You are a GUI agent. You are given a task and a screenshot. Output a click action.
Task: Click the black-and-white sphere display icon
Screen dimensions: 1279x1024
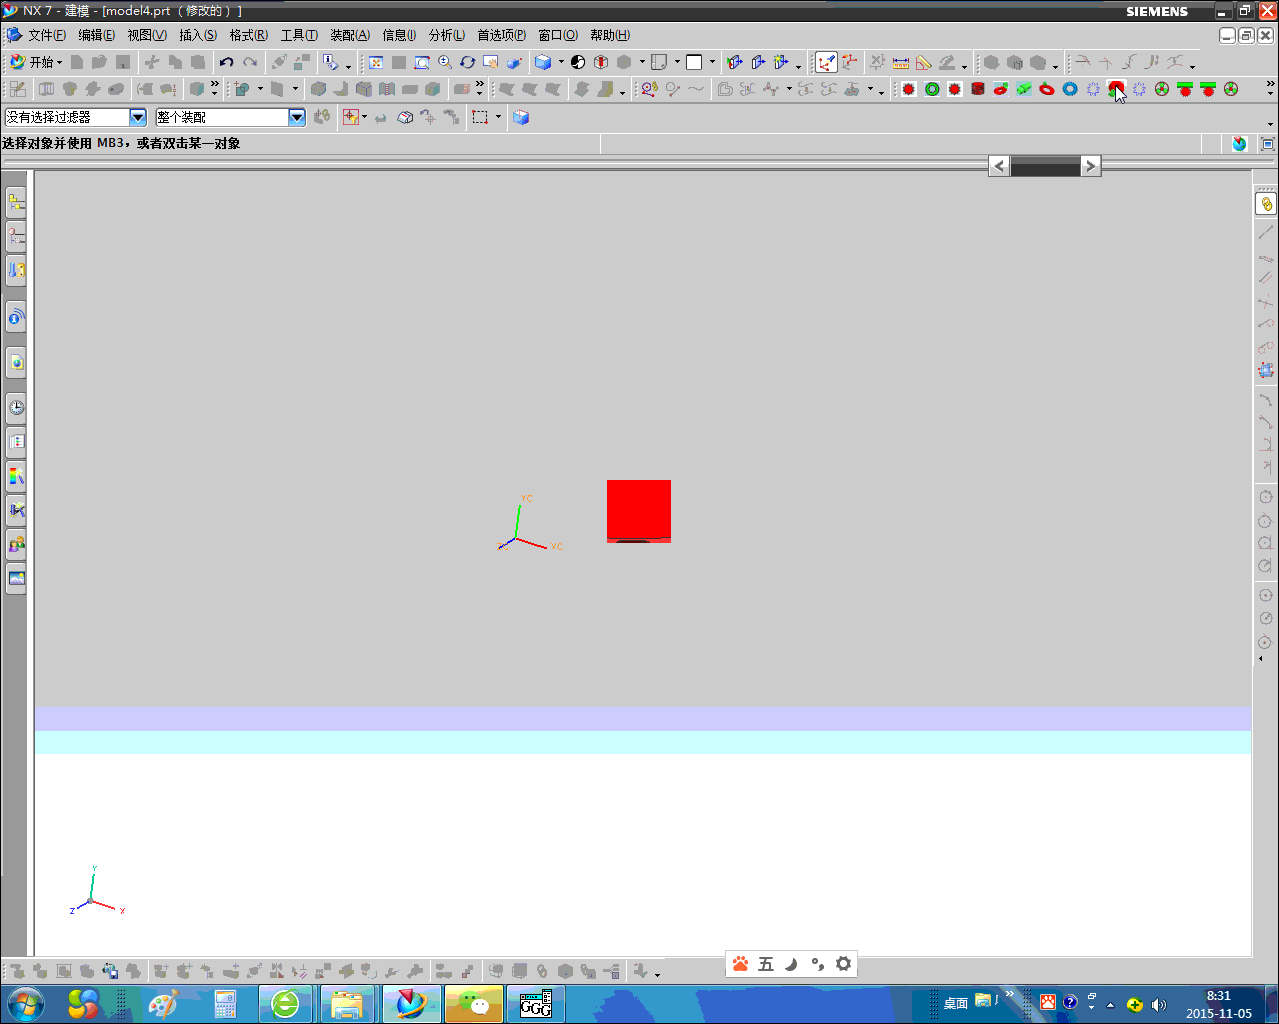tap(578, 62)
